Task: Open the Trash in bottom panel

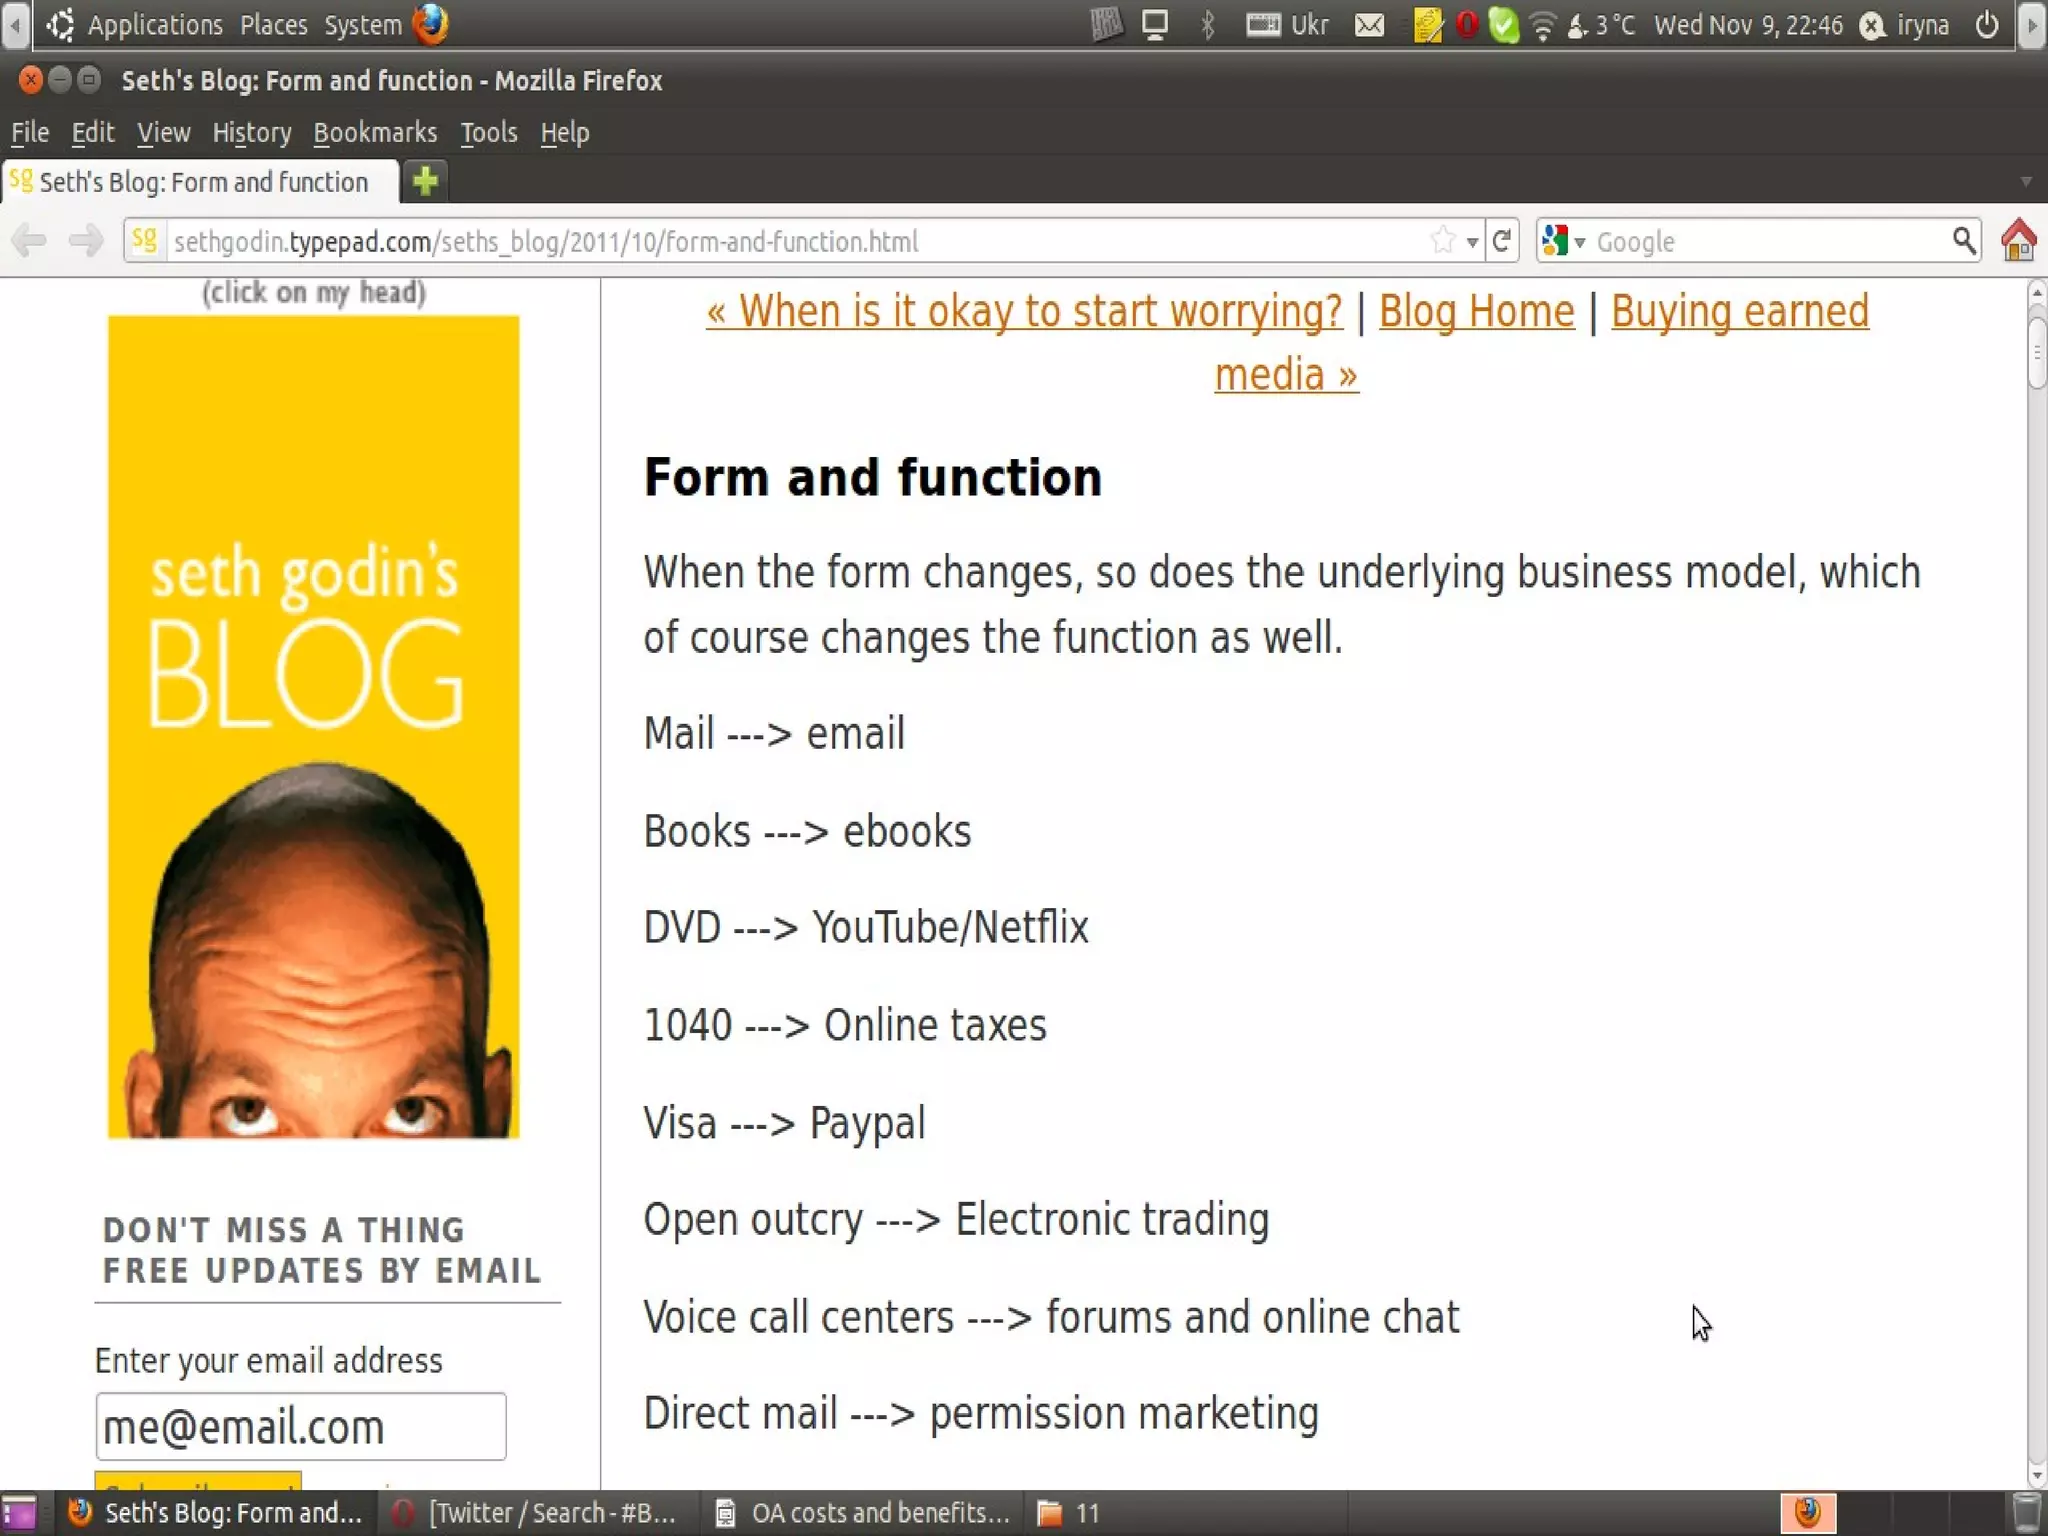Action: tap(2026, 1512)
